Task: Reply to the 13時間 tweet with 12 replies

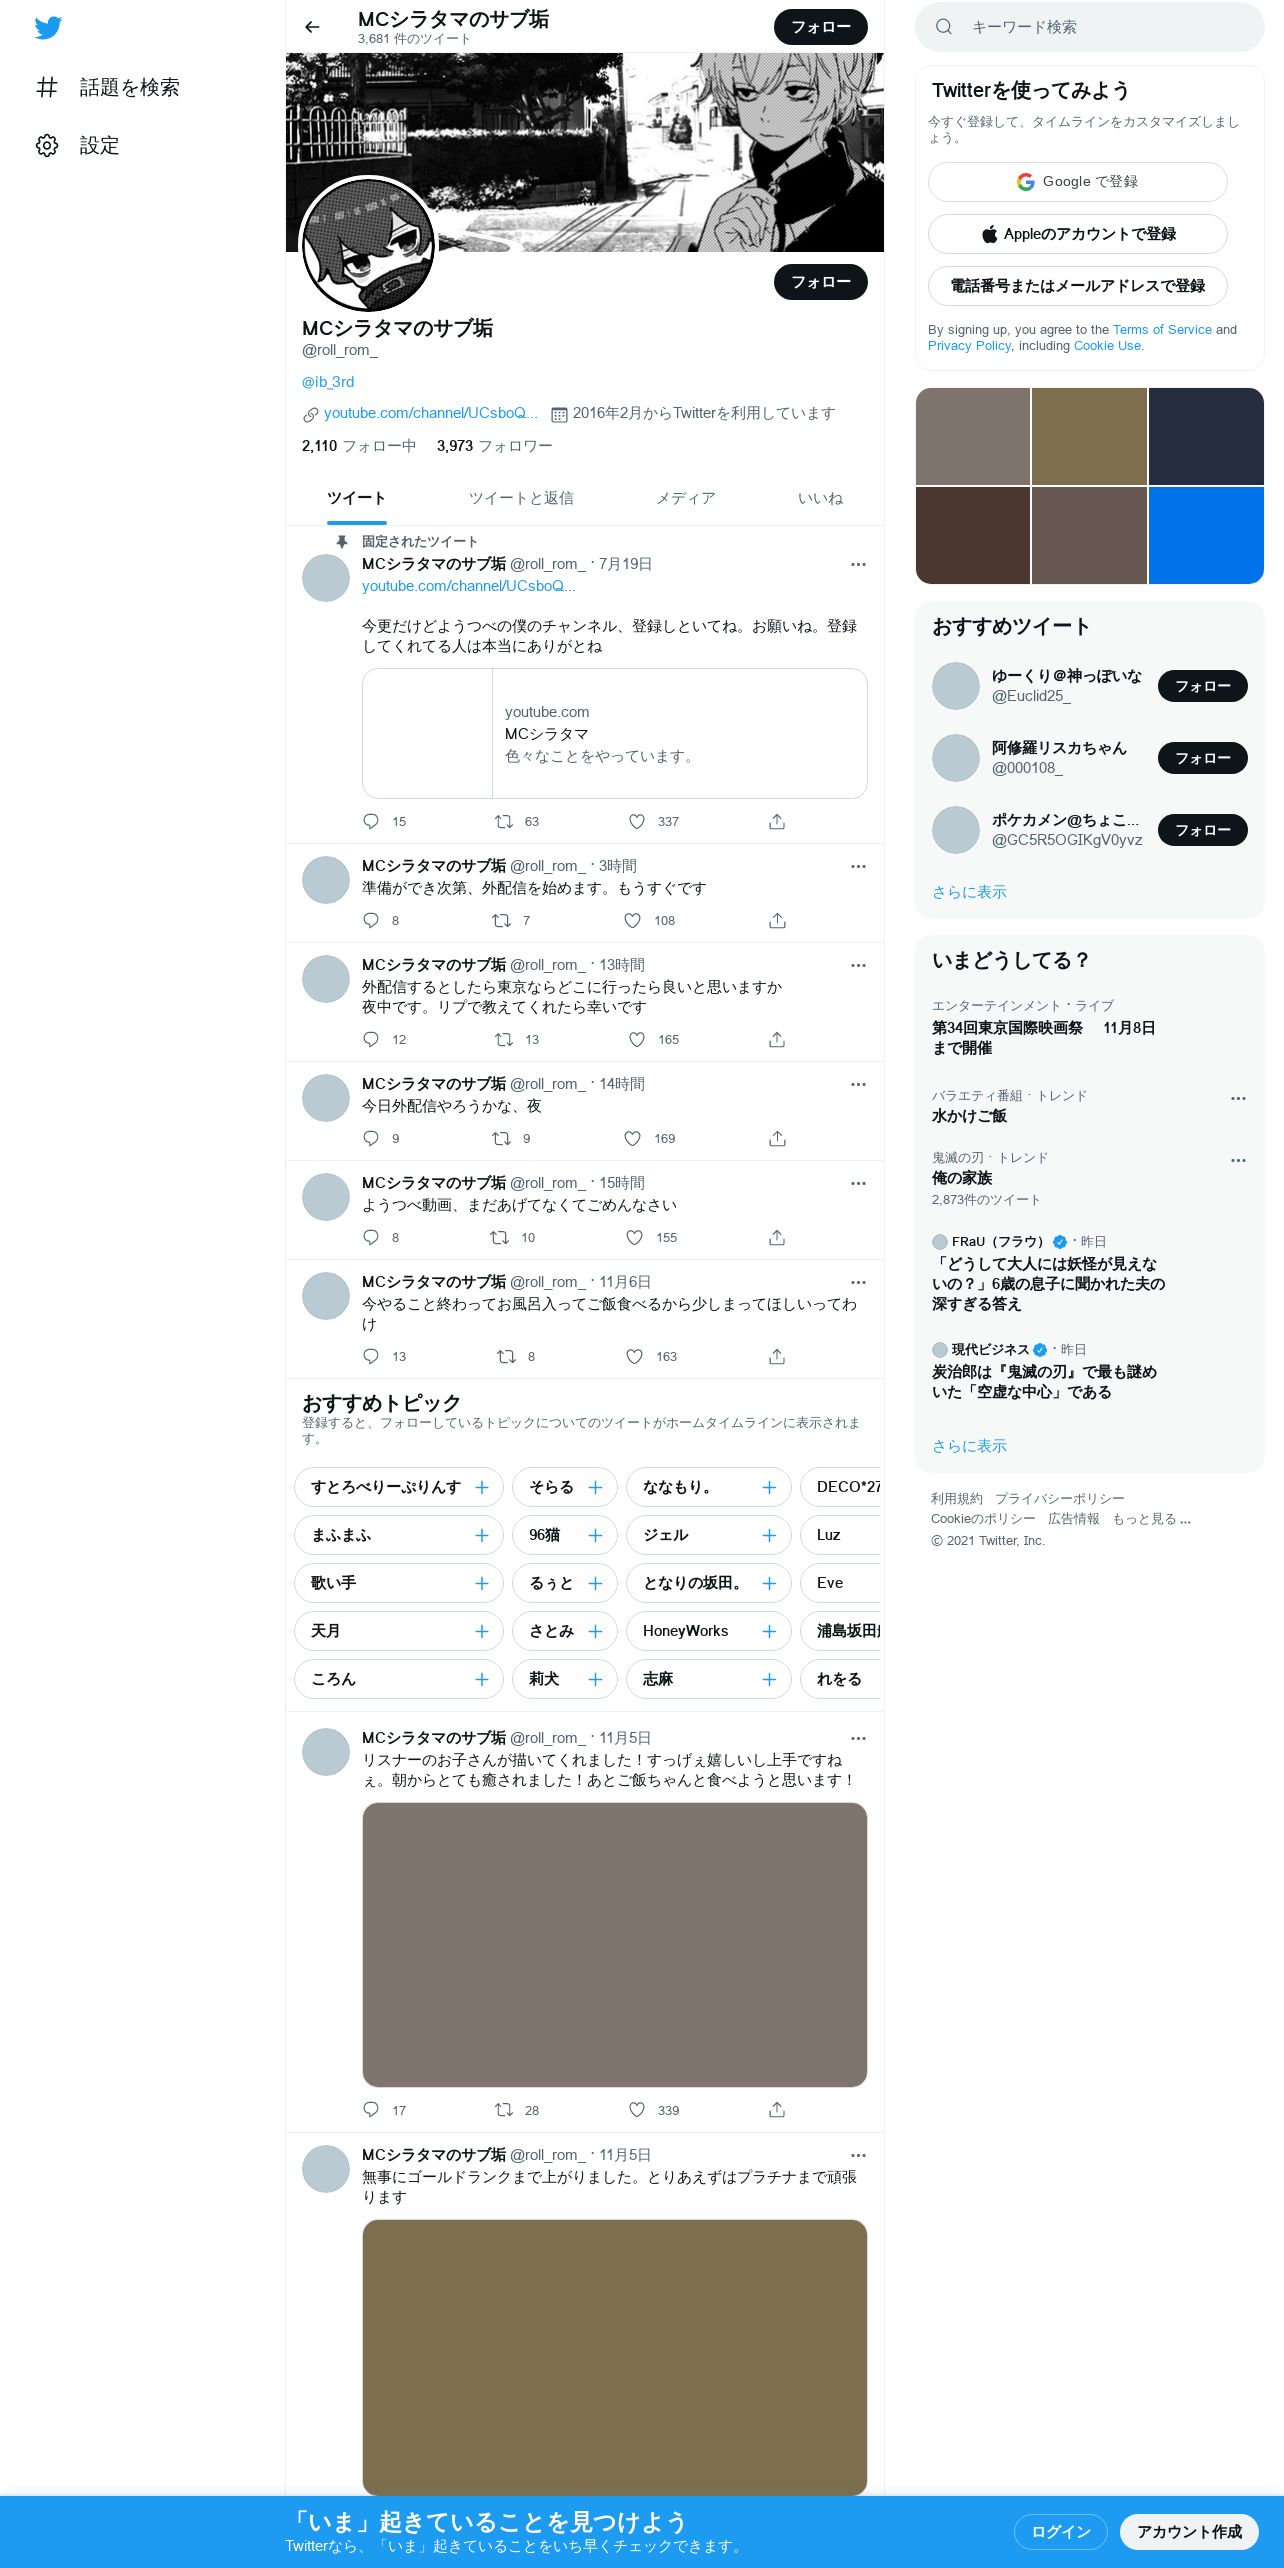Action: click(x=371, y=1039)
